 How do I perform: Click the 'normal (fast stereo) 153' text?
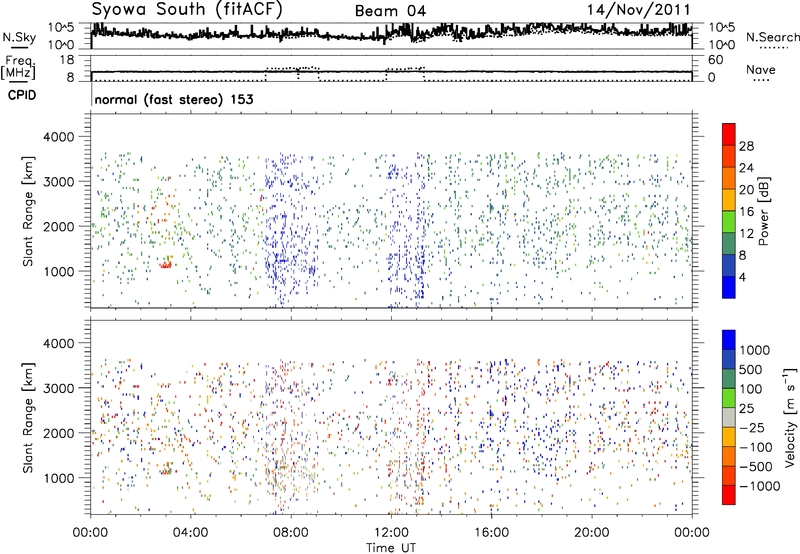click(x=174, y=100)
